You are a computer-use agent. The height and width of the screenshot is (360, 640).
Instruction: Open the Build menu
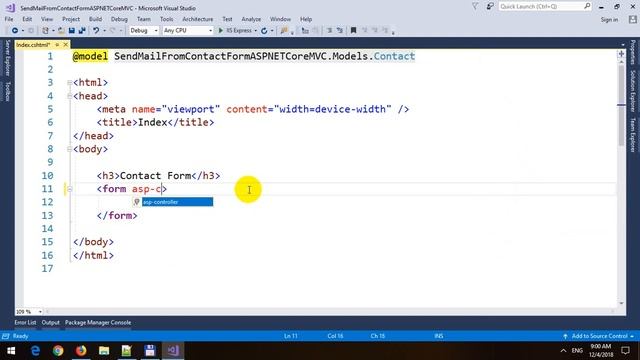point(96,19)
